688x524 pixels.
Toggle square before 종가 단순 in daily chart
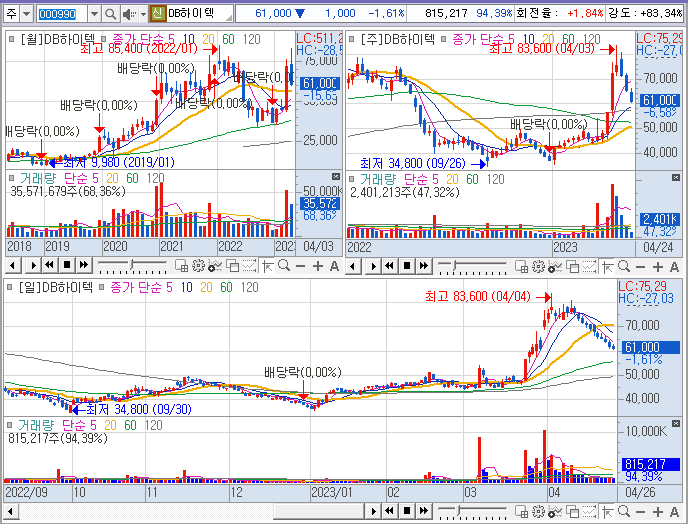(102, 287)
